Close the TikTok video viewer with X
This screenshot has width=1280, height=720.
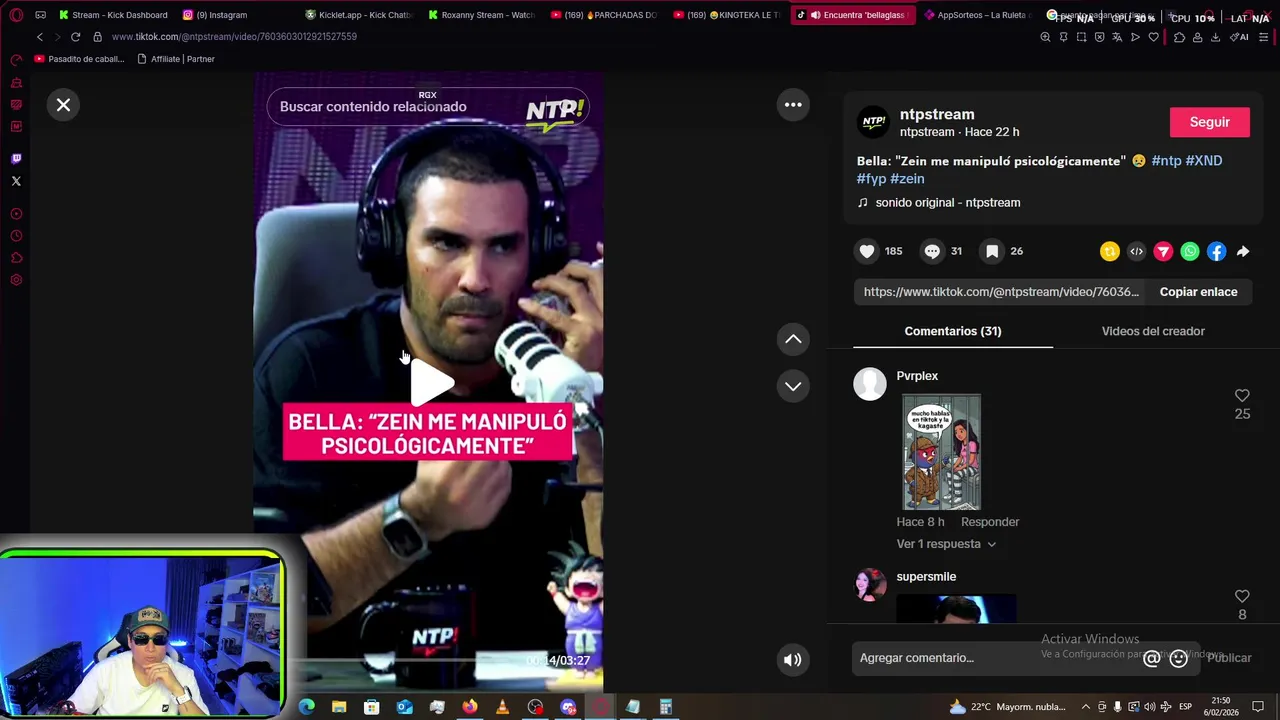[x=63, y=104]
